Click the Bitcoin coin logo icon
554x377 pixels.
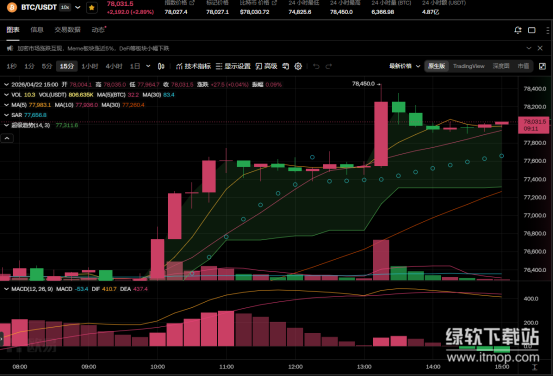[x=12, y=7]
